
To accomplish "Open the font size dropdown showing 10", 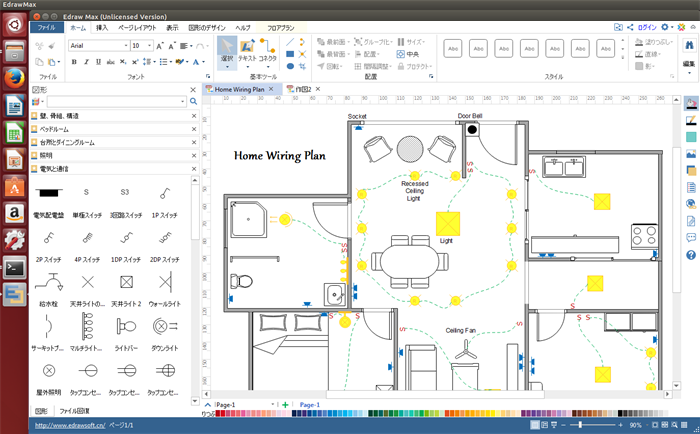I will (149, 46).
